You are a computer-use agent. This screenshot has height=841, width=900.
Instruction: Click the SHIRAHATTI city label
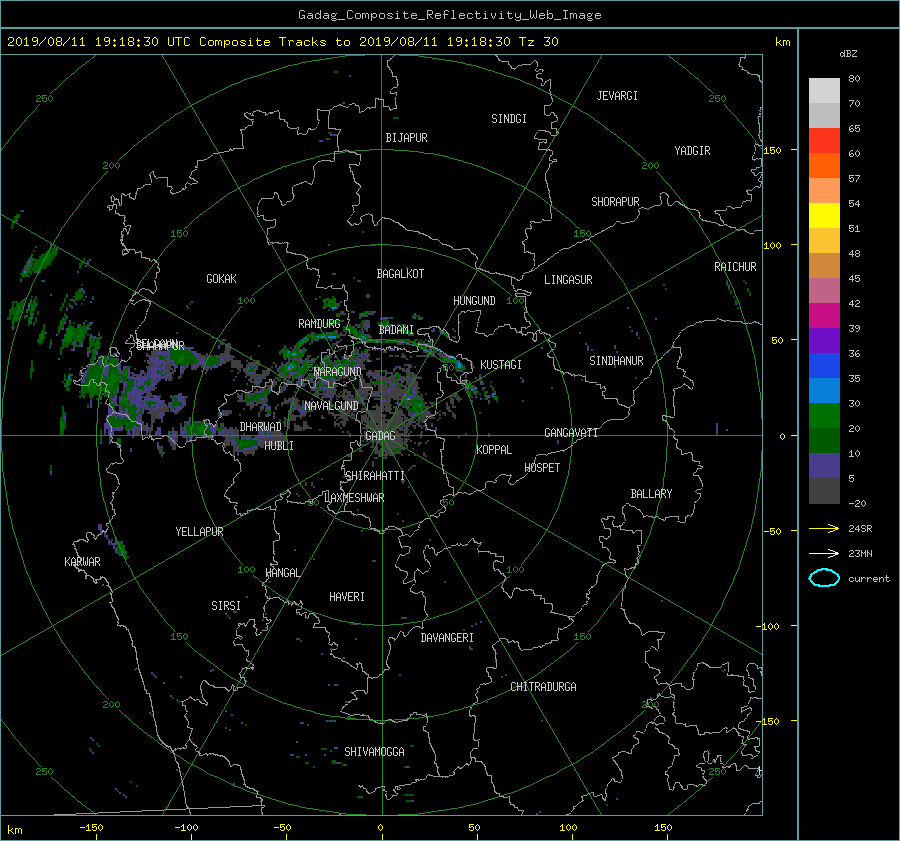click(375, 476)
